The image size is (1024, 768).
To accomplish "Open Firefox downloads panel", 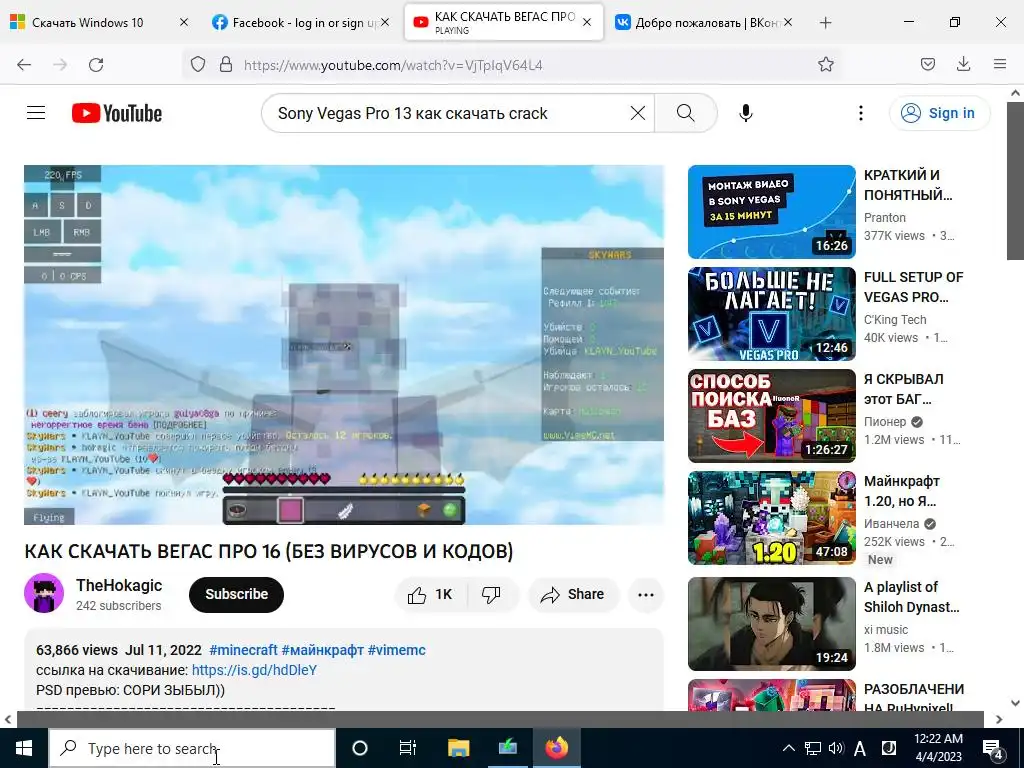I will coord(963,64).
